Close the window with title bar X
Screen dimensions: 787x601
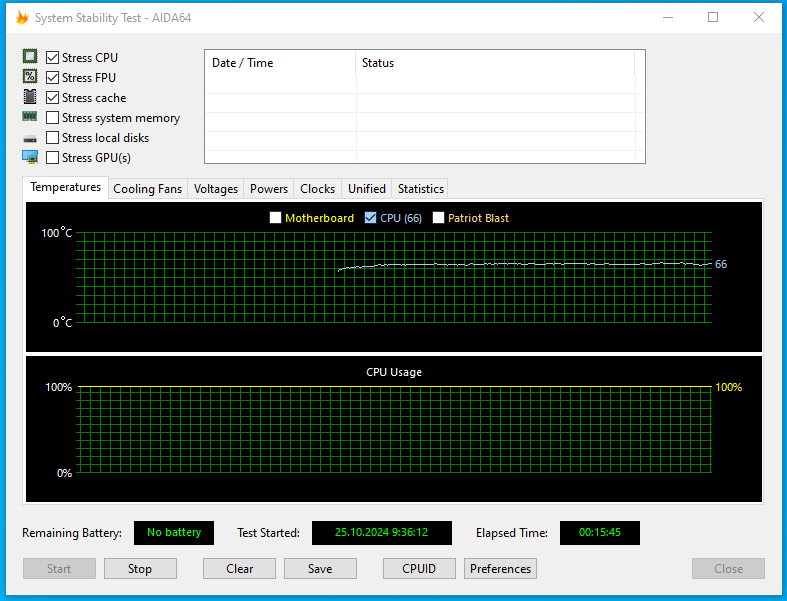(x=759, y=18)
